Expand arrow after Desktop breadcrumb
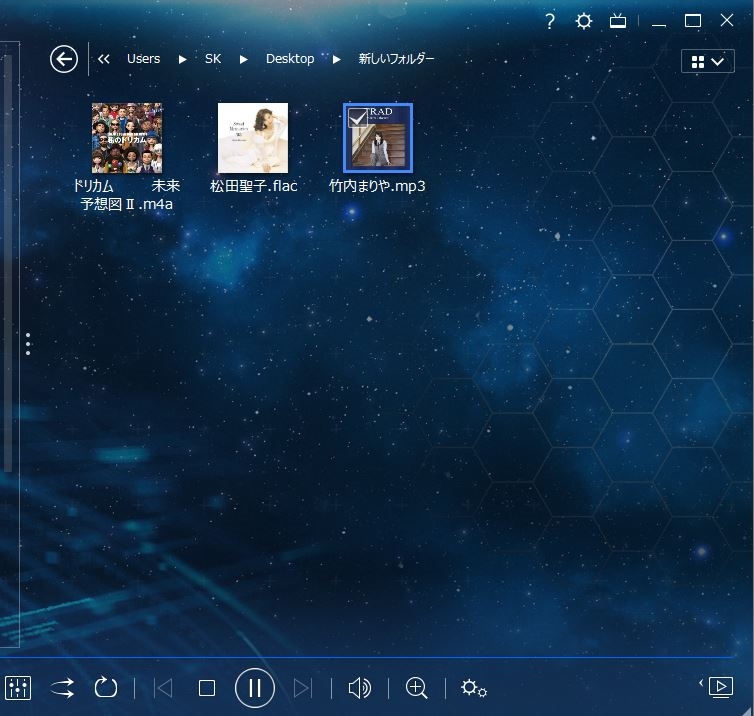This screenshot has width=754, height=716. click(337, 60)
